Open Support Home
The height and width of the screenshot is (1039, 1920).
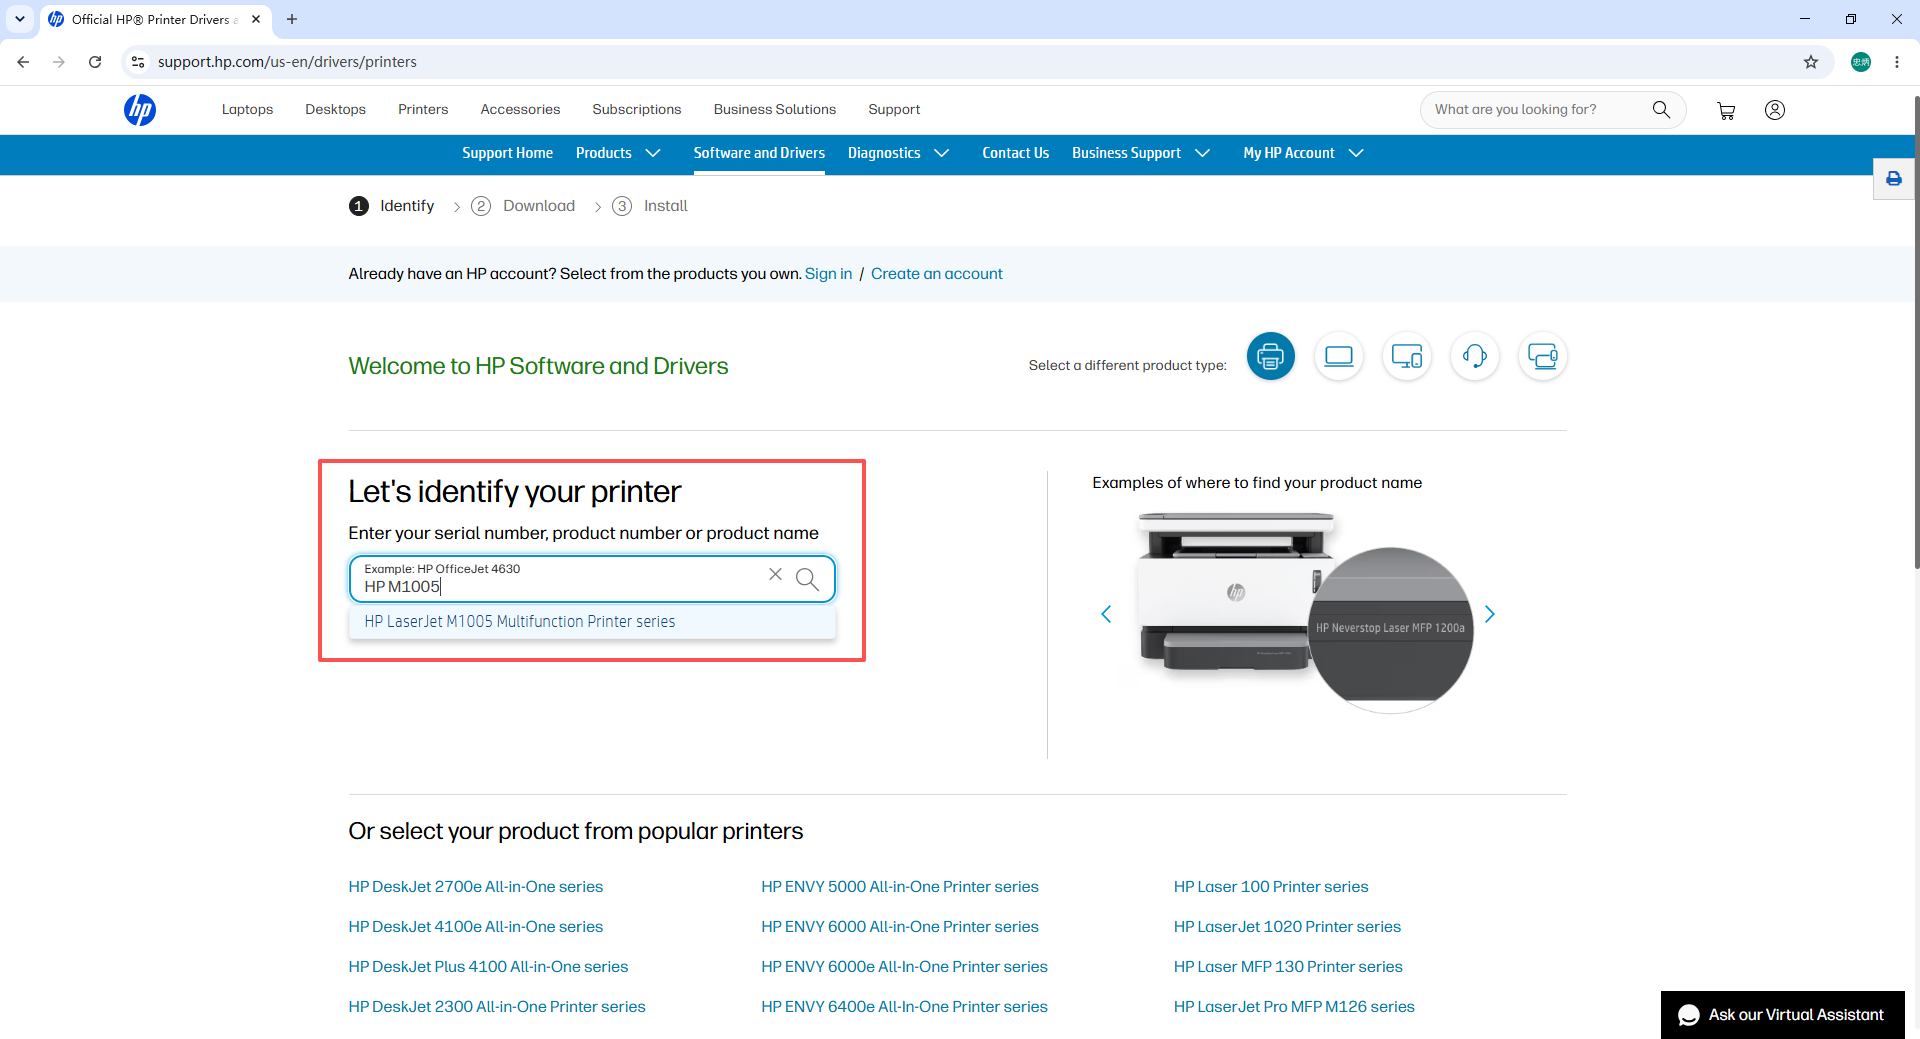pyautogui.click(x=507, y=153)
